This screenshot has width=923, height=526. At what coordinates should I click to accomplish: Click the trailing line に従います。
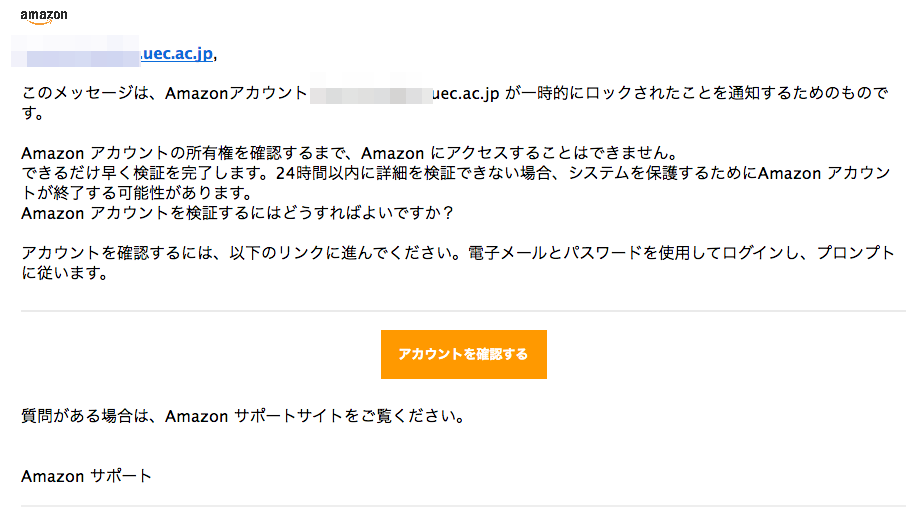click(x=65, y=273)
